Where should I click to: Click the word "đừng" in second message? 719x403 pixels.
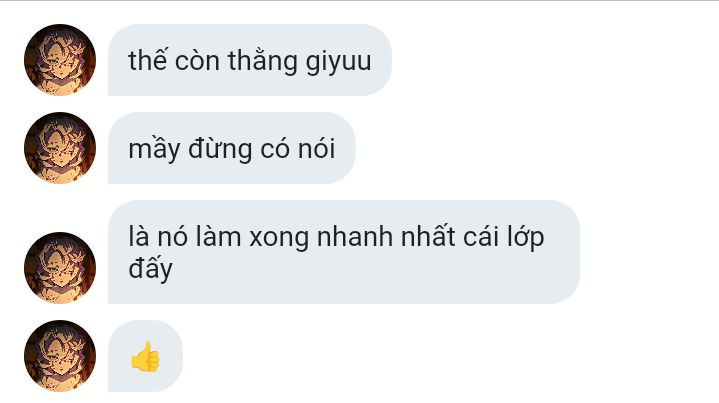[220, 148]
